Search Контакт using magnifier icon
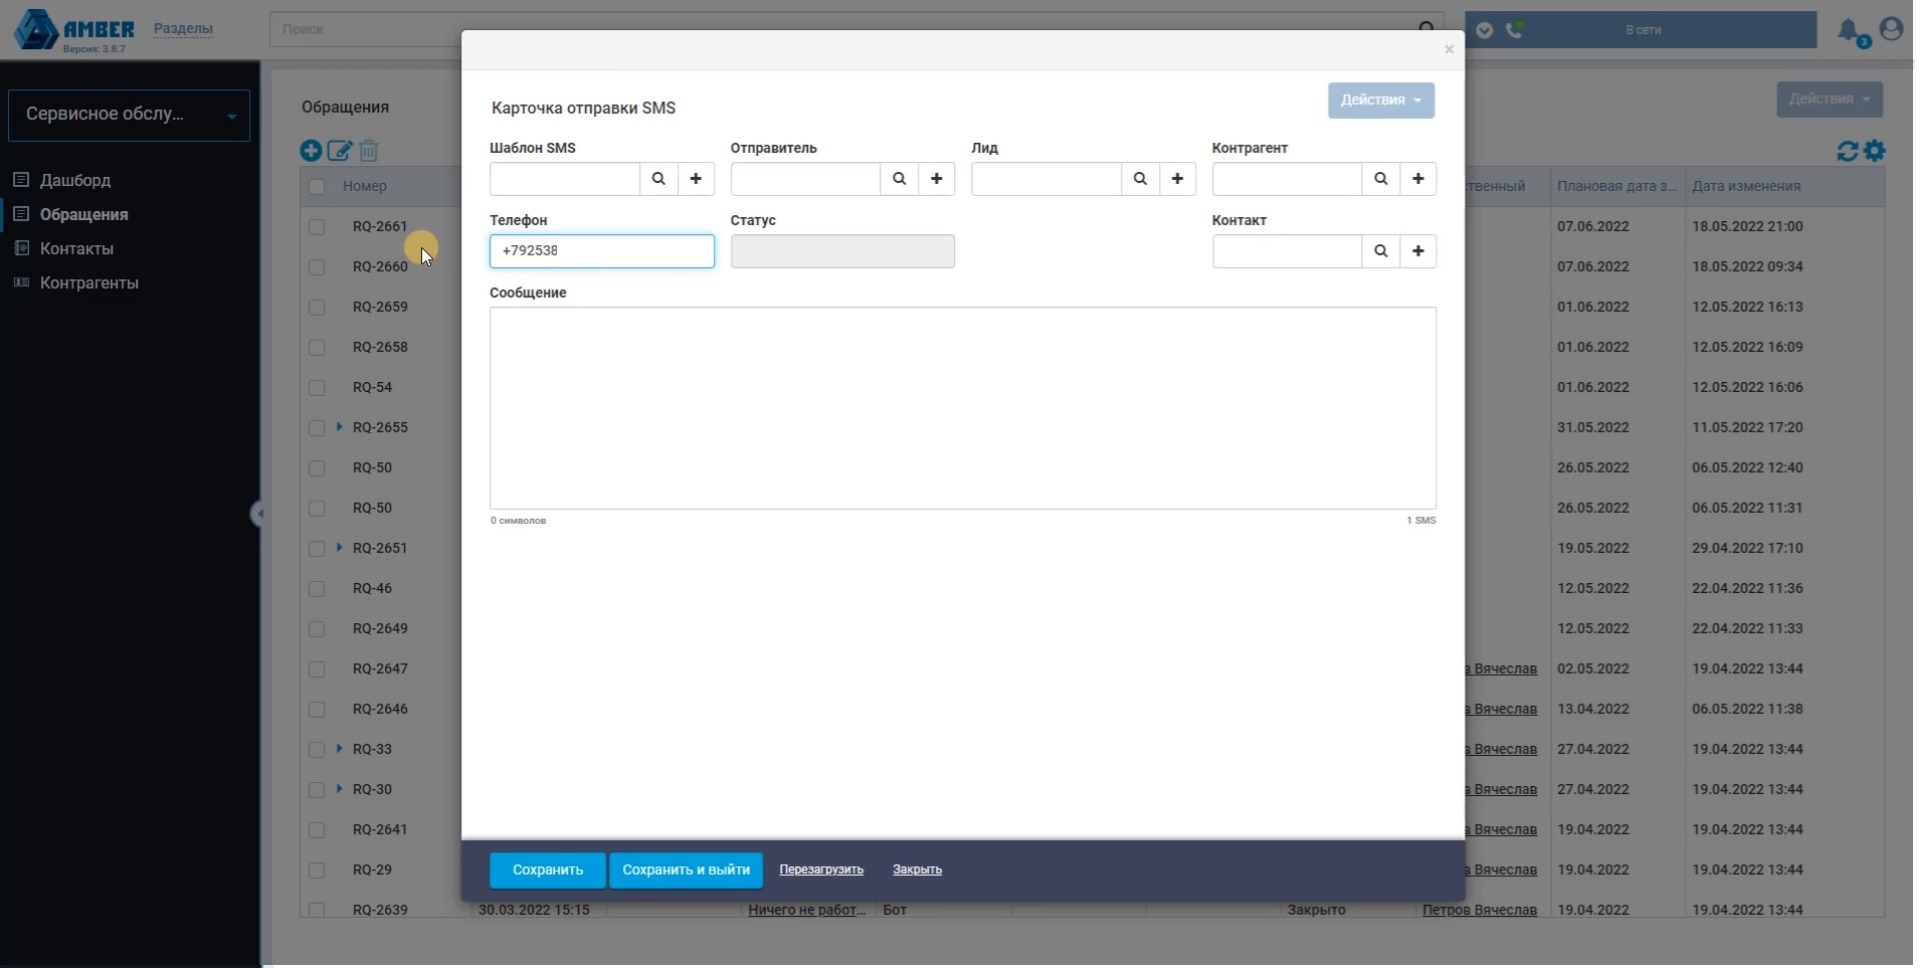Image resolution: width=1926 pixels, height=968 pixels. click(x=1381, y=251)
